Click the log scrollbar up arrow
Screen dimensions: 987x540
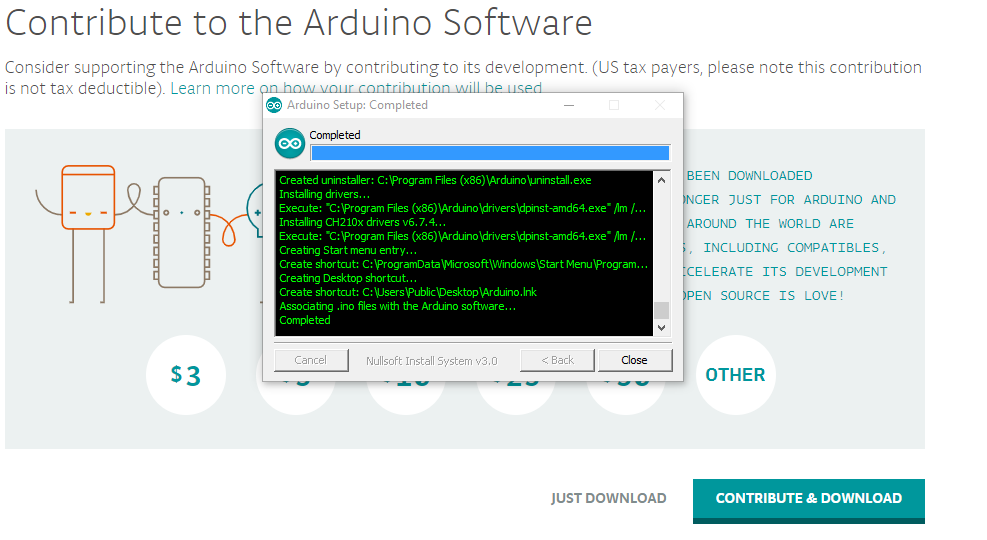click(x=661, y=180)
